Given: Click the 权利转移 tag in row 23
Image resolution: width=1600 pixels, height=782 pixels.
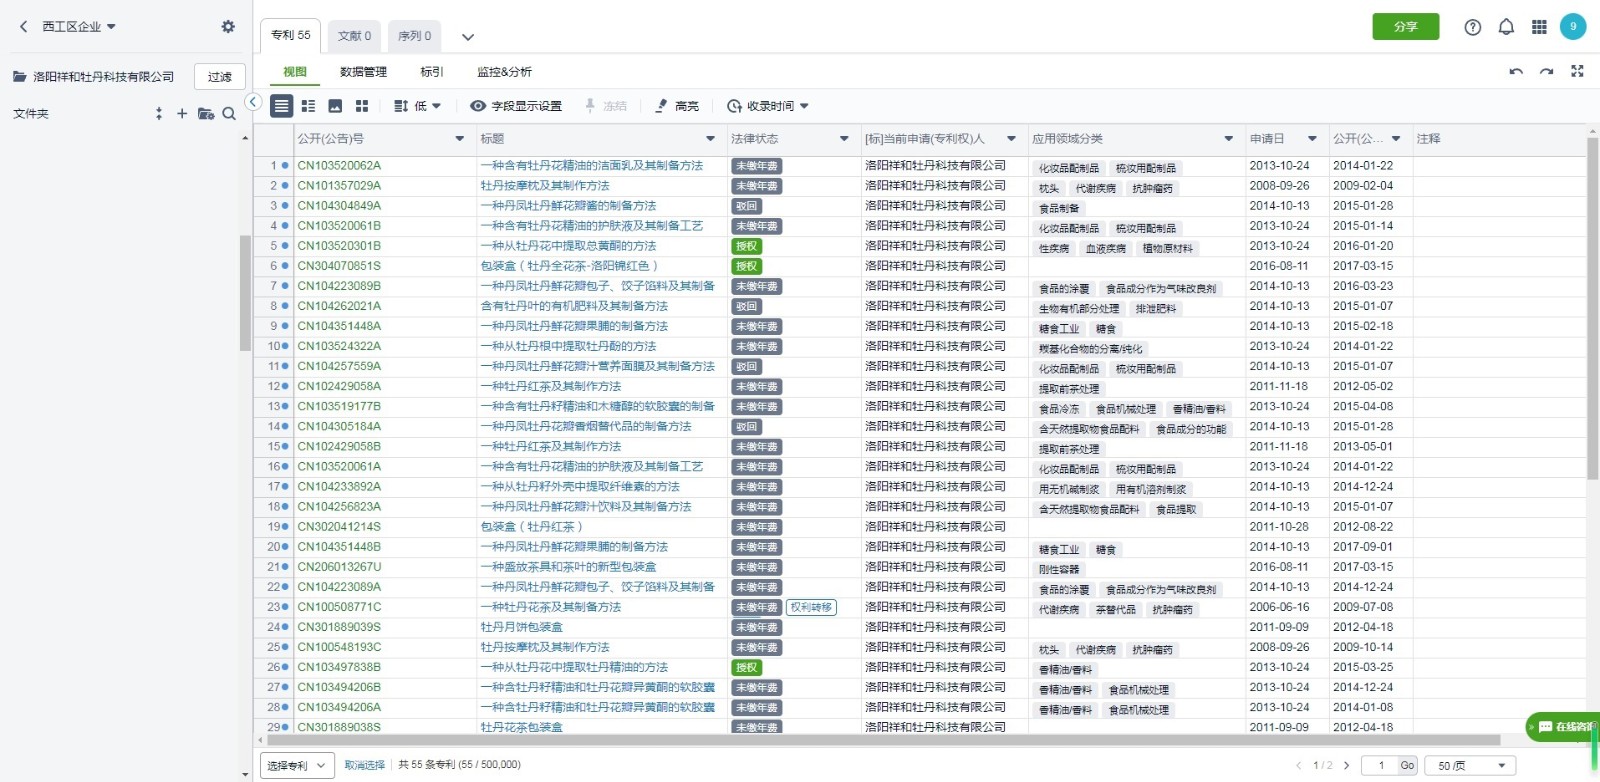Looking at the screenshot, I should [x=811, y=607].
